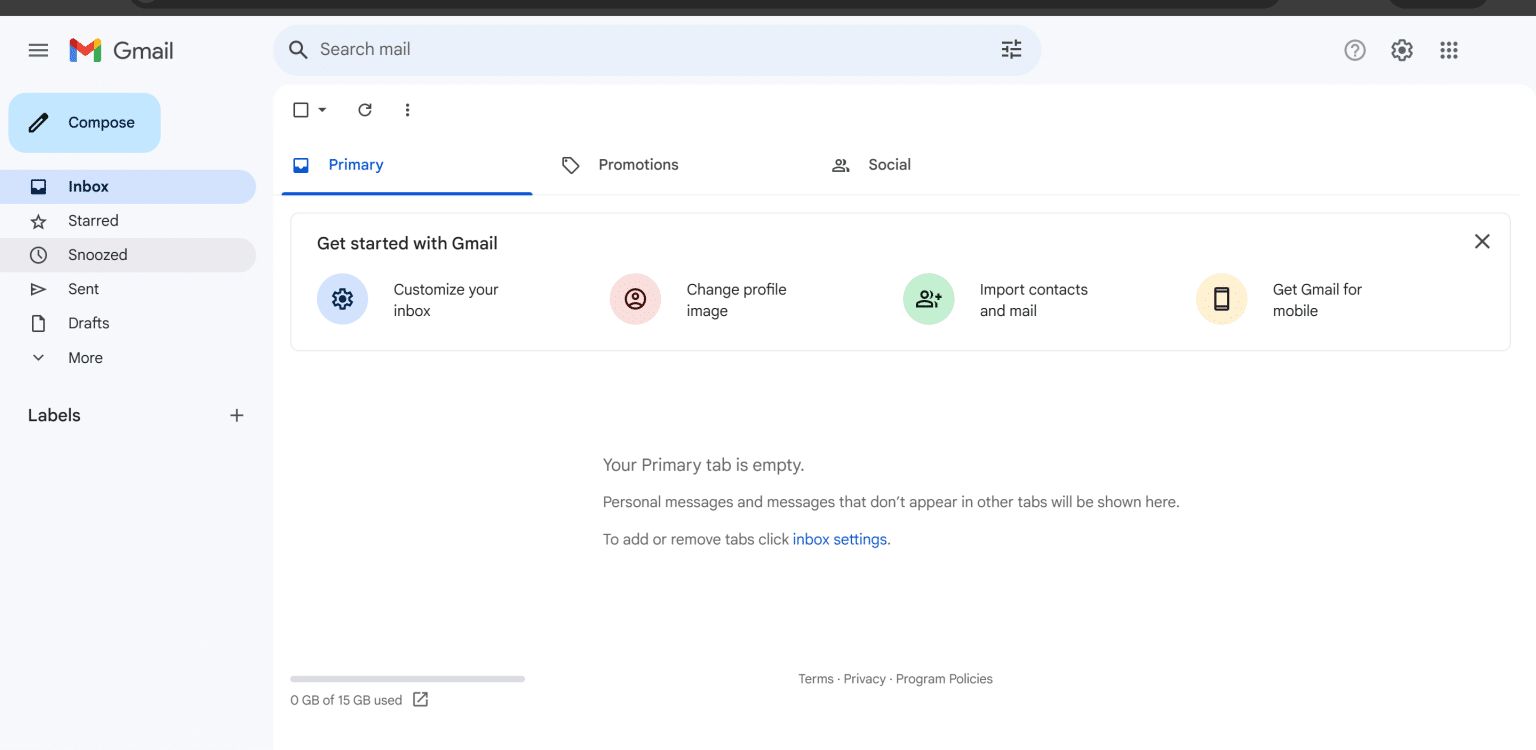Click the 0 GB of 15 GB used text
This screenshot has width=1536, height=750.
click(x=346, y=700)
